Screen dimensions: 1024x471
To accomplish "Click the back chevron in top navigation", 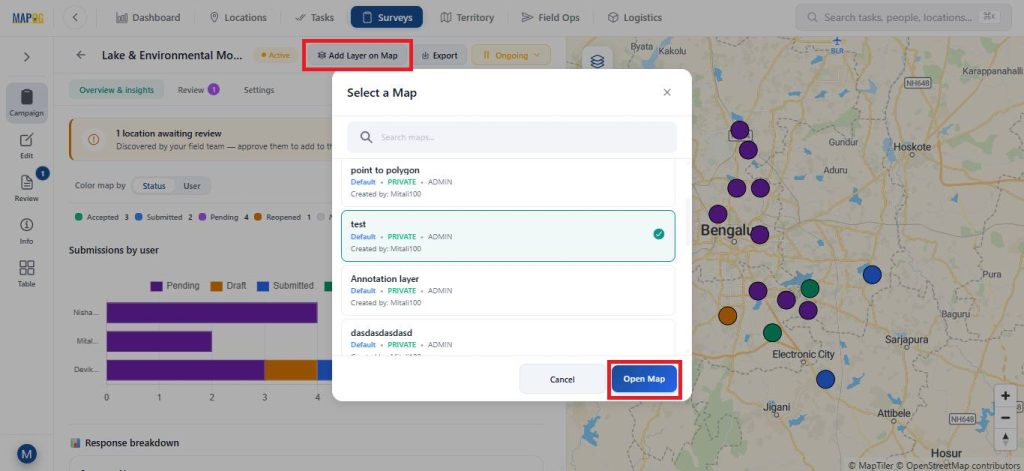I will tap(75, 18).
